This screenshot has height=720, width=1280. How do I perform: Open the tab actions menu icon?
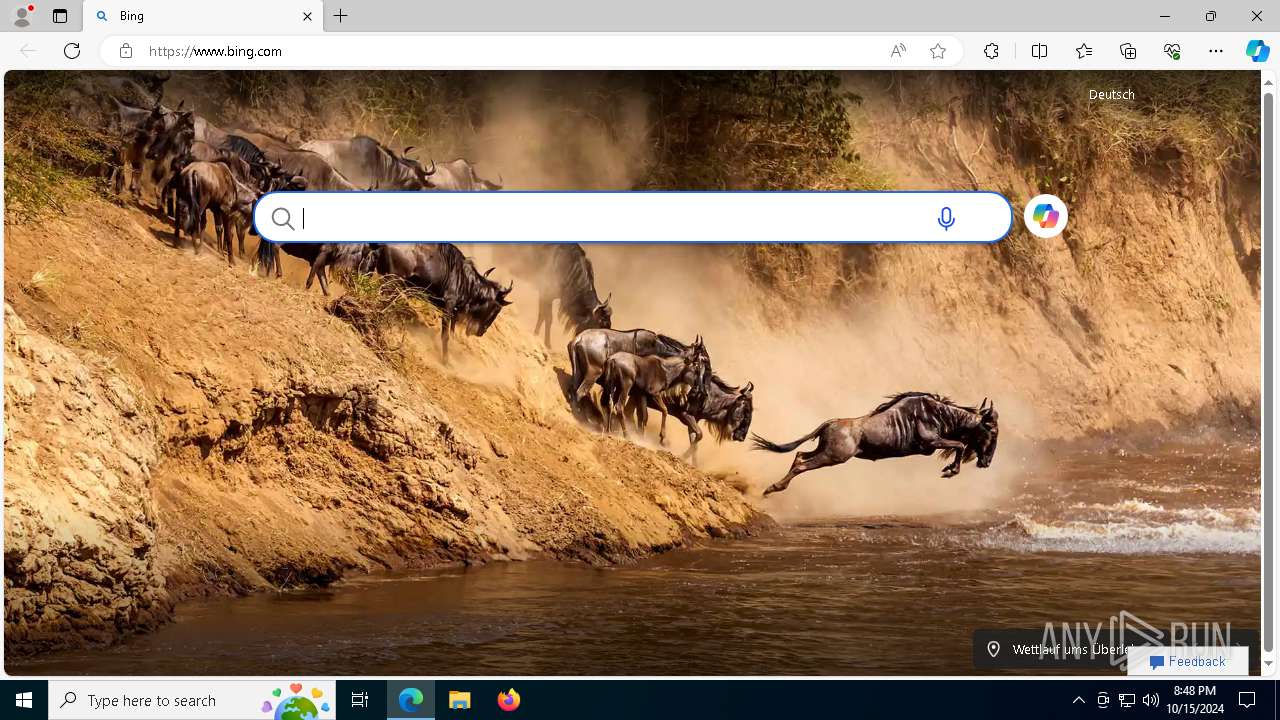pos(60,16)
